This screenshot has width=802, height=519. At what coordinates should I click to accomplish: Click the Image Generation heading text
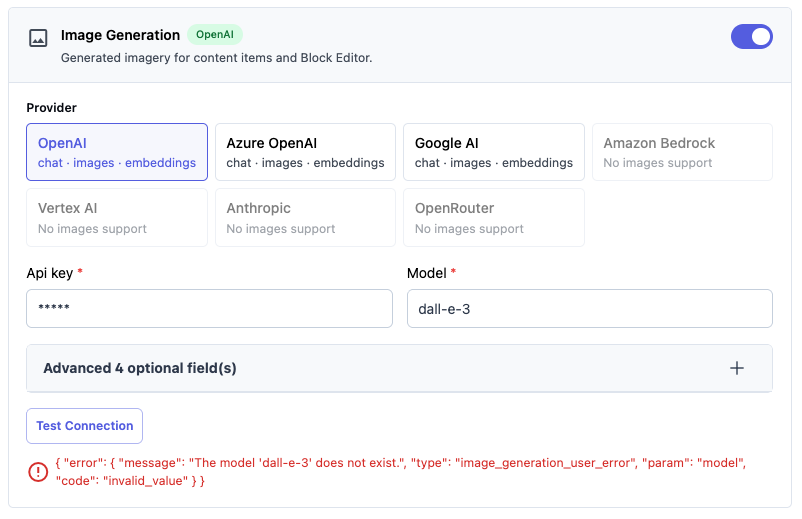click(120, 35)
